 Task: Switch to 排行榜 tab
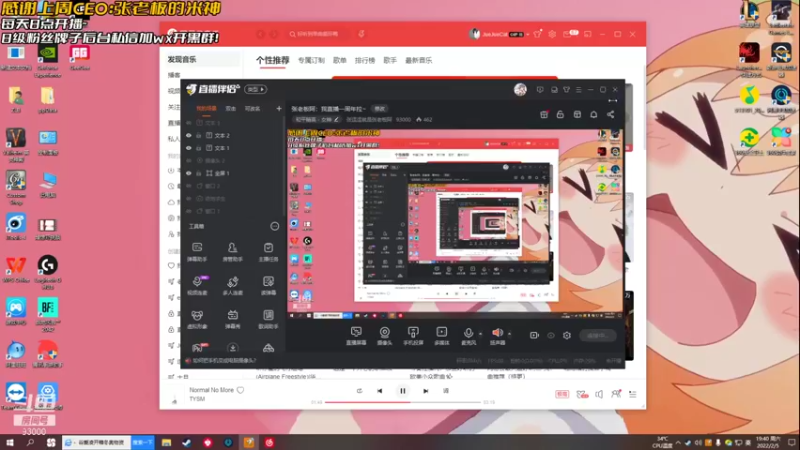(365, 60)
